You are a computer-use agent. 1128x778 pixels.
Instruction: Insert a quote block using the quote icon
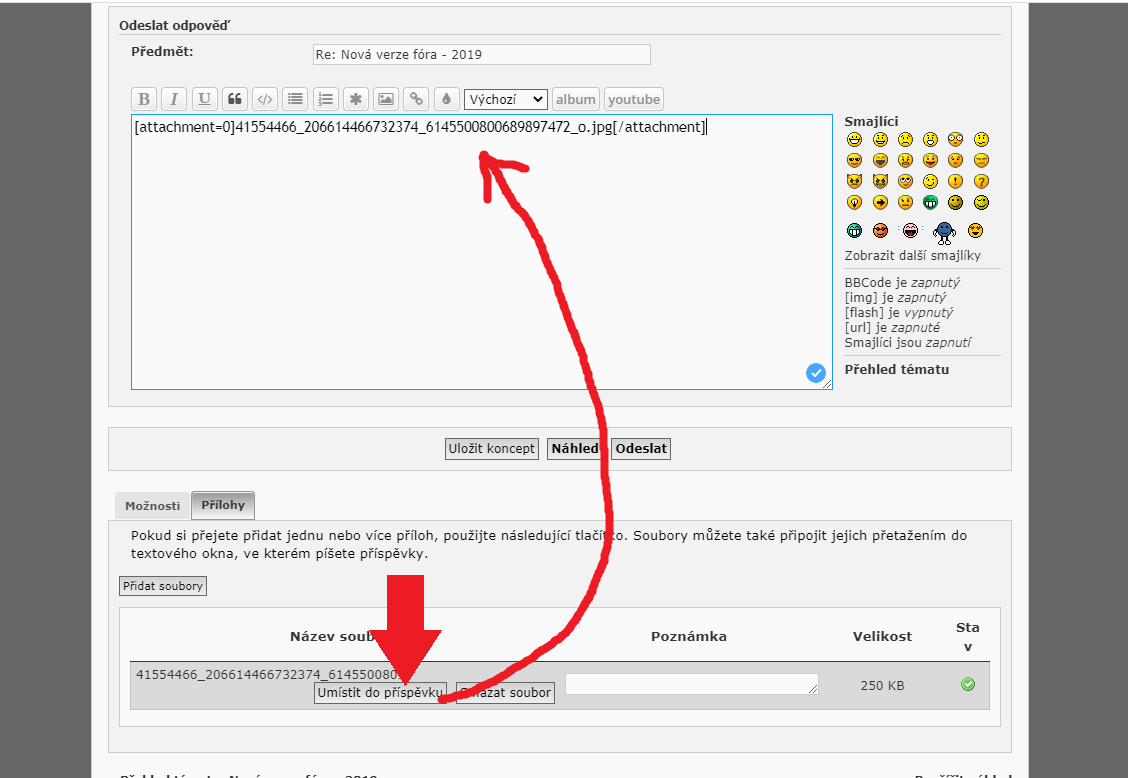pos(235,99)
